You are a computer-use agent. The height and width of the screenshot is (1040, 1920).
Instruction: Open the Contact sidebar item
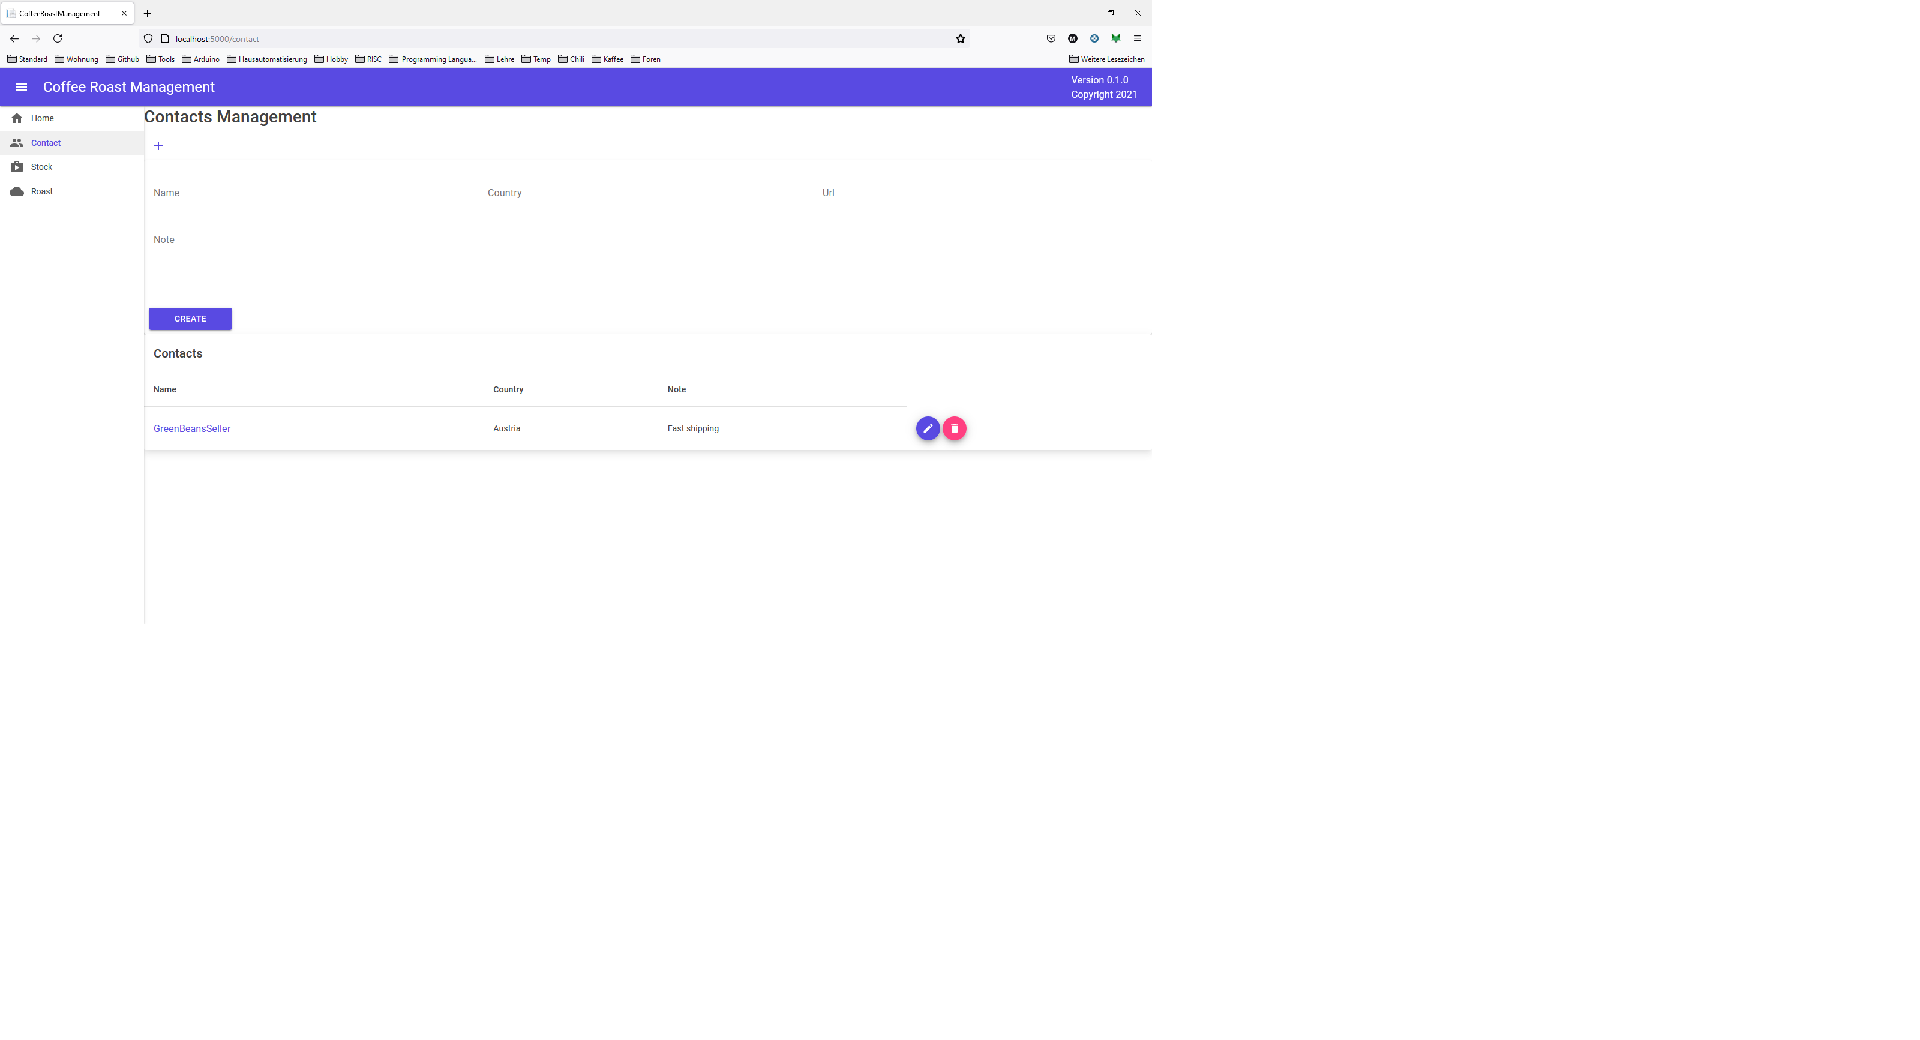coord(72,143)
